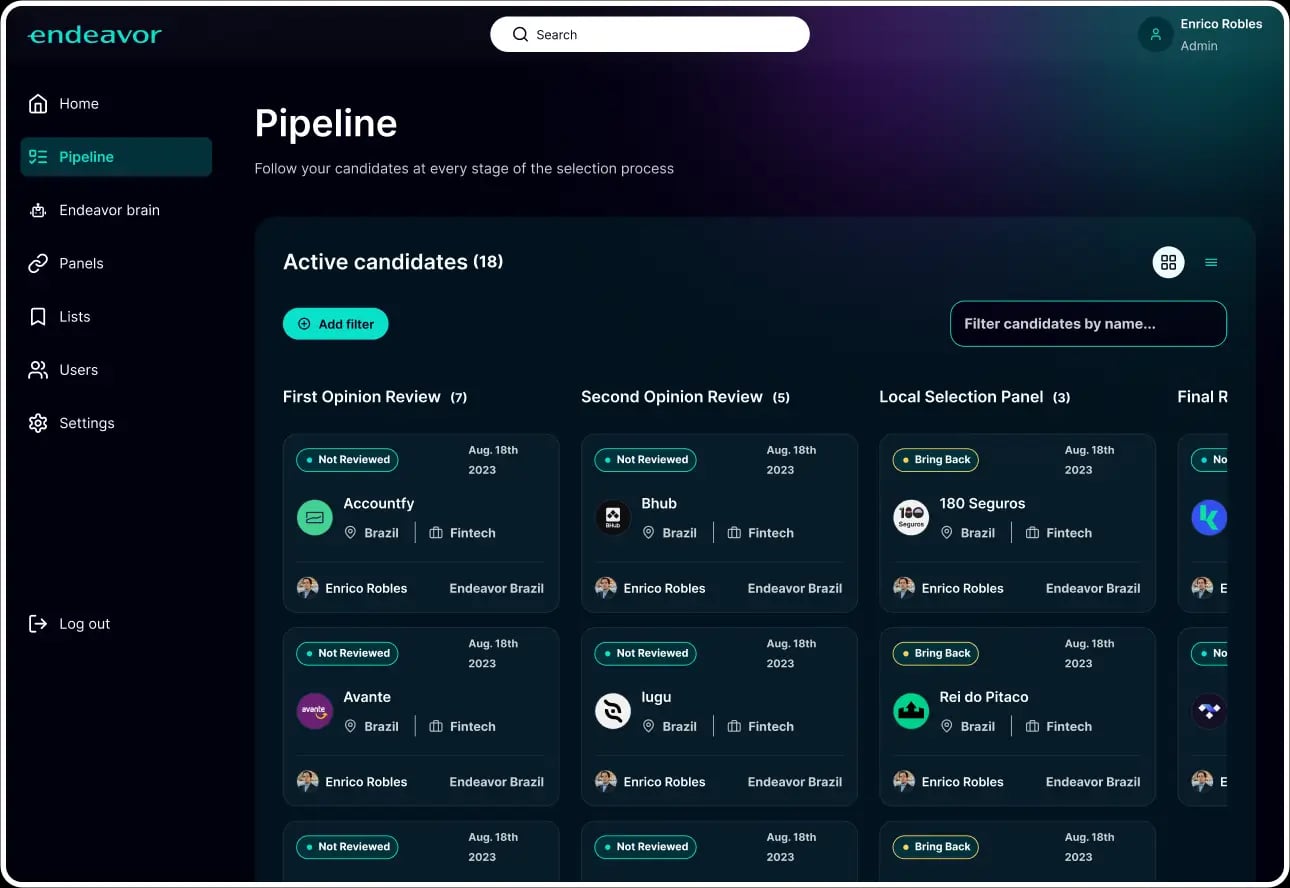Open the Lists bookmark icon

pyautogui.click(x=38, y=316)
